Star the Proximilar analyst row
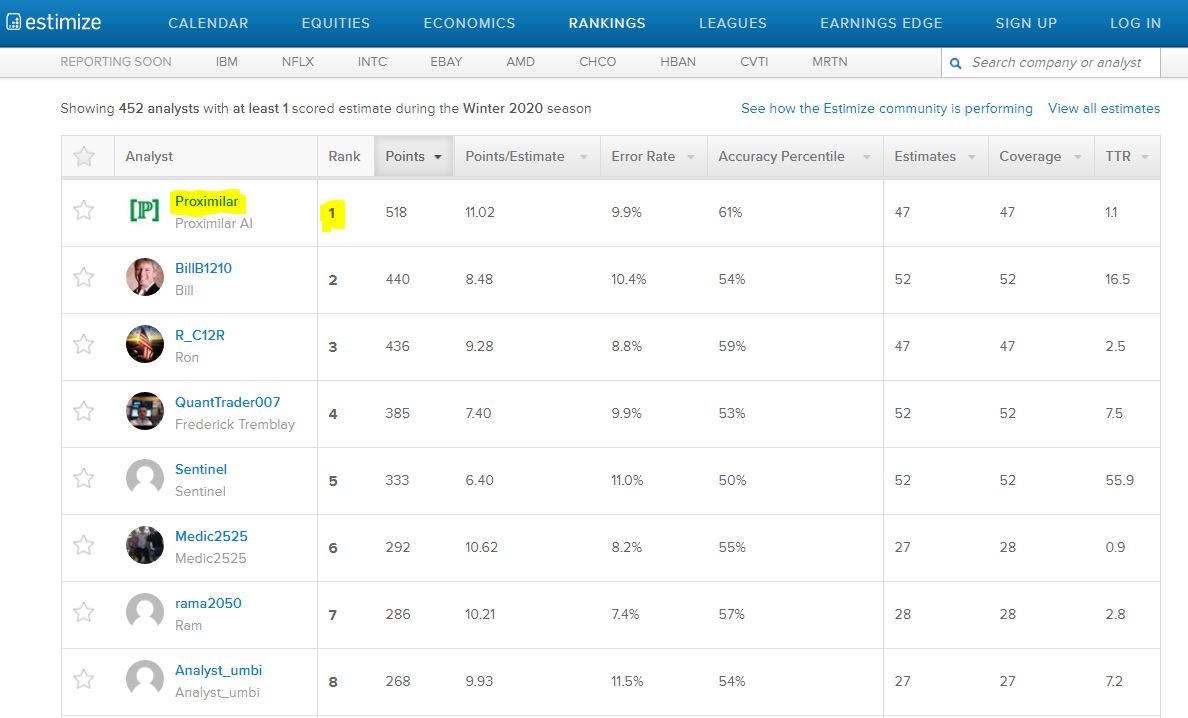This screenshot has height=718, width=1188. (83, 210)
